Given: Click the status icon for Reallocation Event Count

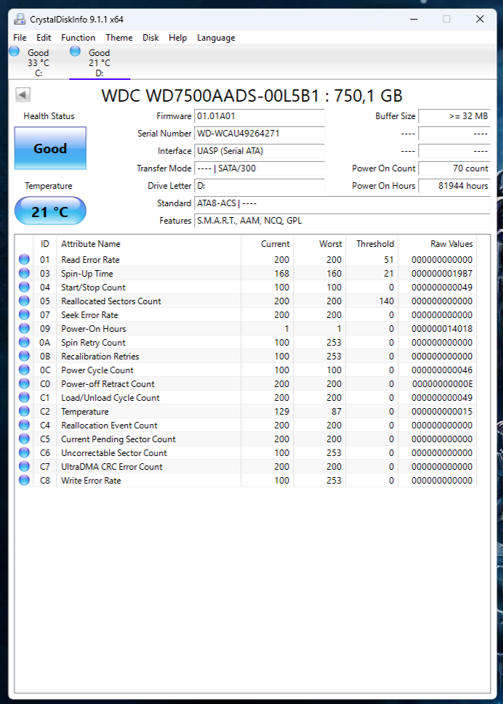Looking at the screenshot, I should tap(24, 425).
